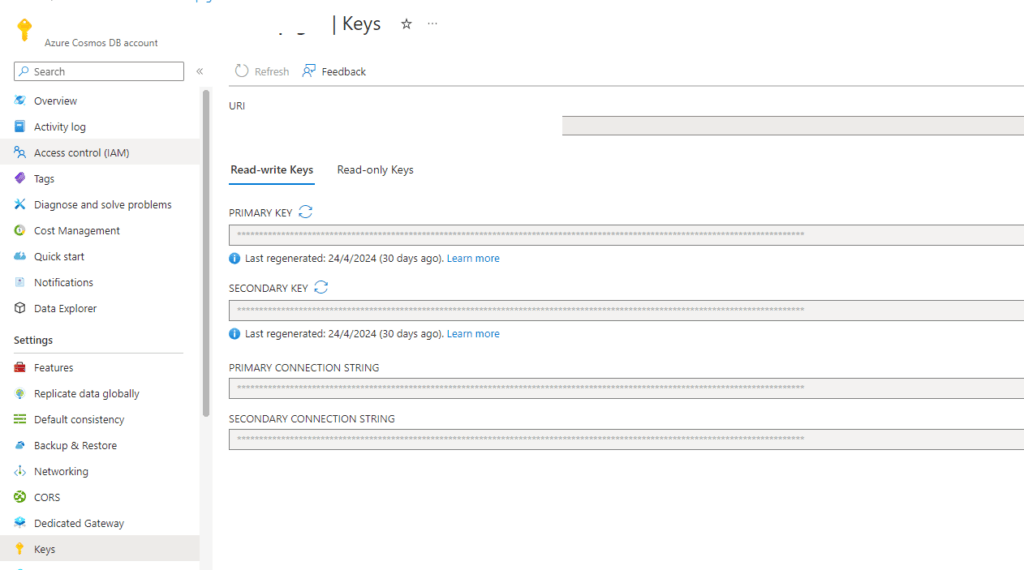Click the SECONDARY KEY masked field

point(626,310)
